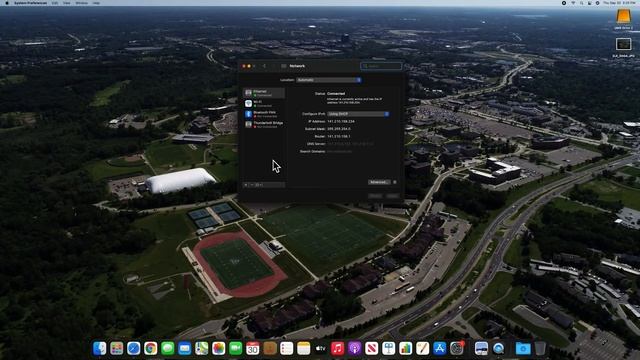Screen dimensions: 640x360
Task: Open Finder from the Dock
Action: 100,348
